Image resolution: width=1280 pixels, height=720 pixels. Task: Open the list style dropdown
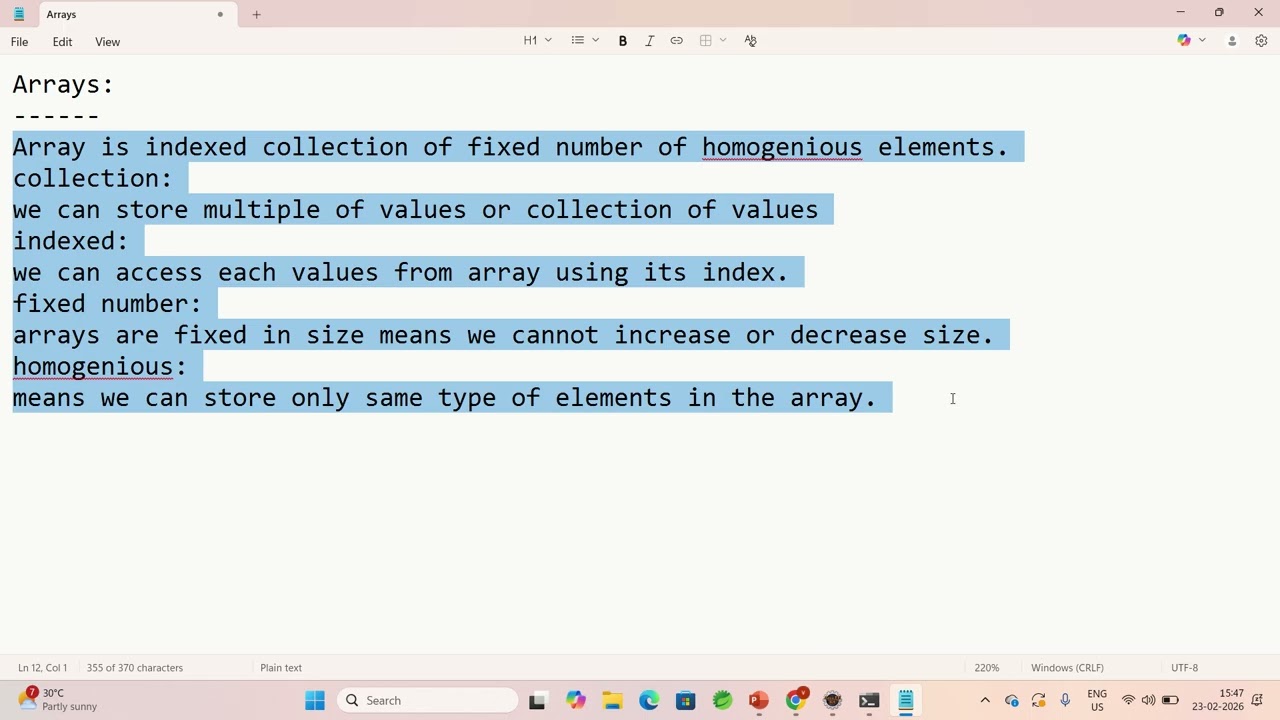(585, 41)
